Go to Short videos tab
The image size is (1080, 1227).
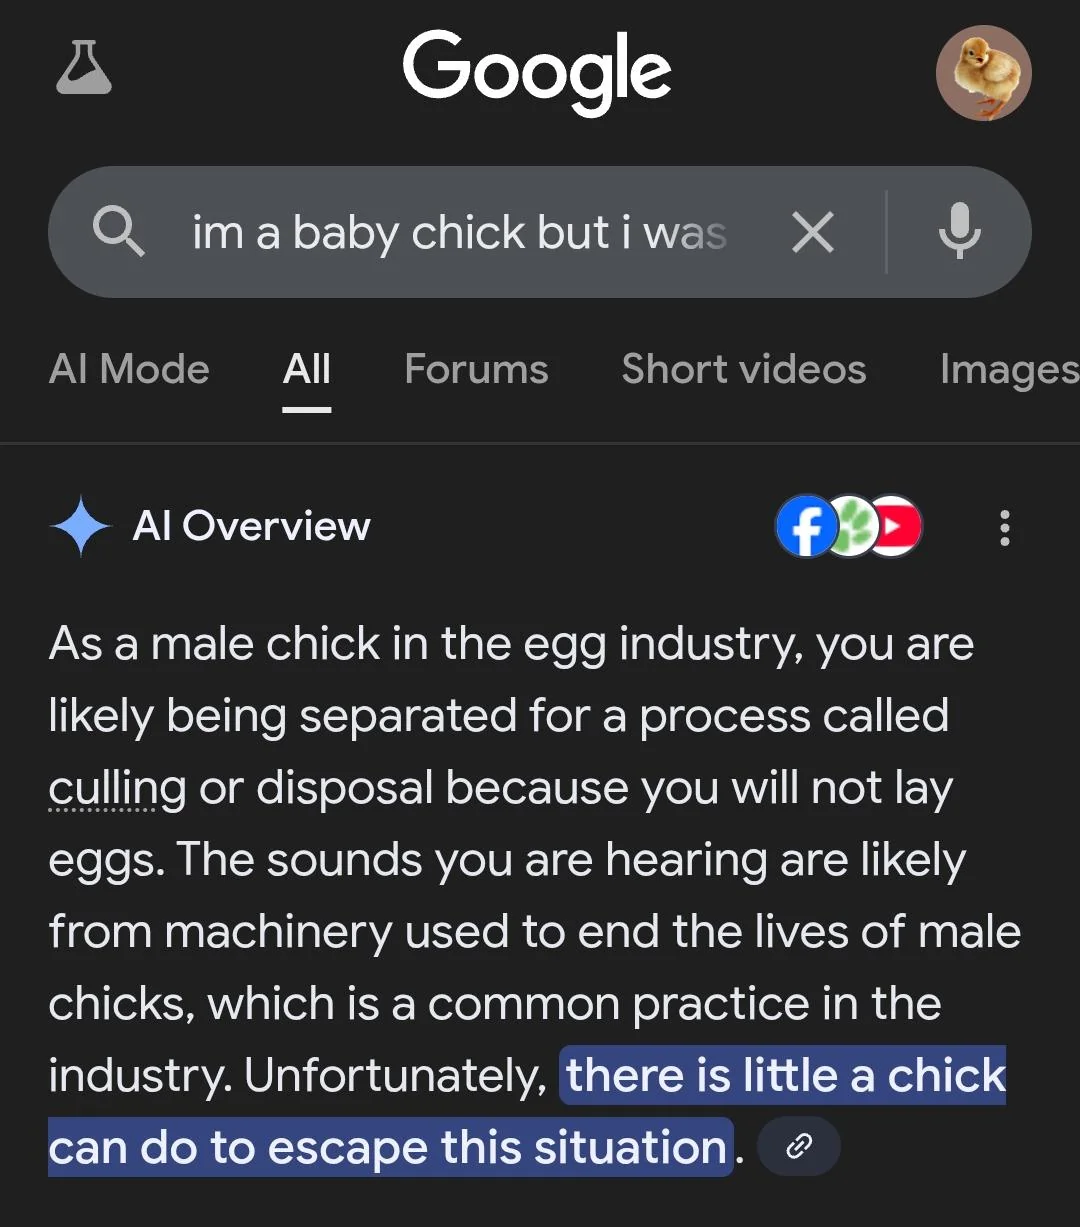tap(743, 370)
